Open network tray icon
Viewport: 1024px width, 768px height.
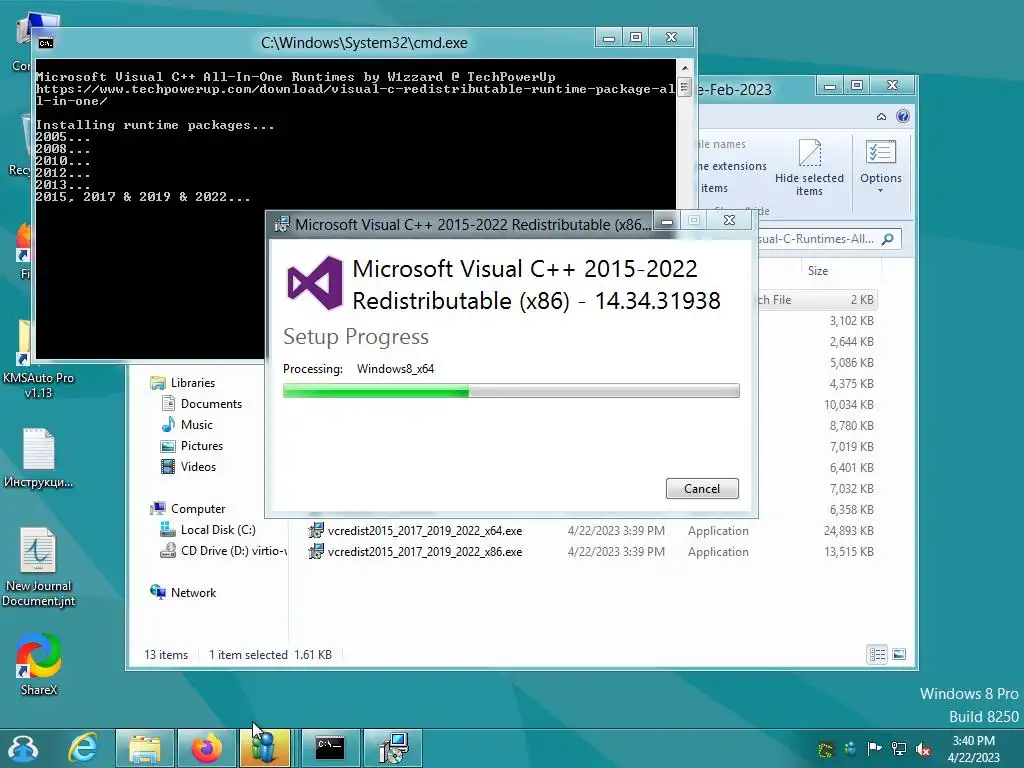click(899, 749)
